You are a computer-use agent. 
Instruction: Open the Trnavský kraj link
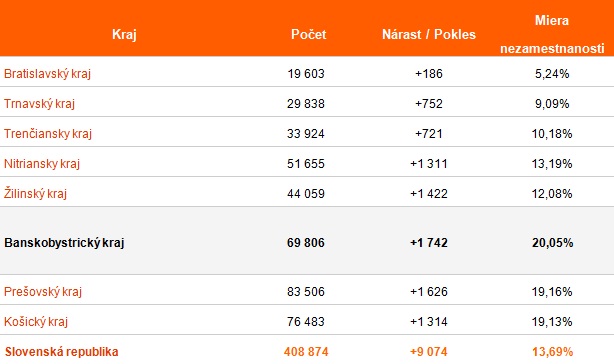pyautogui.click(x=39, y=104)
